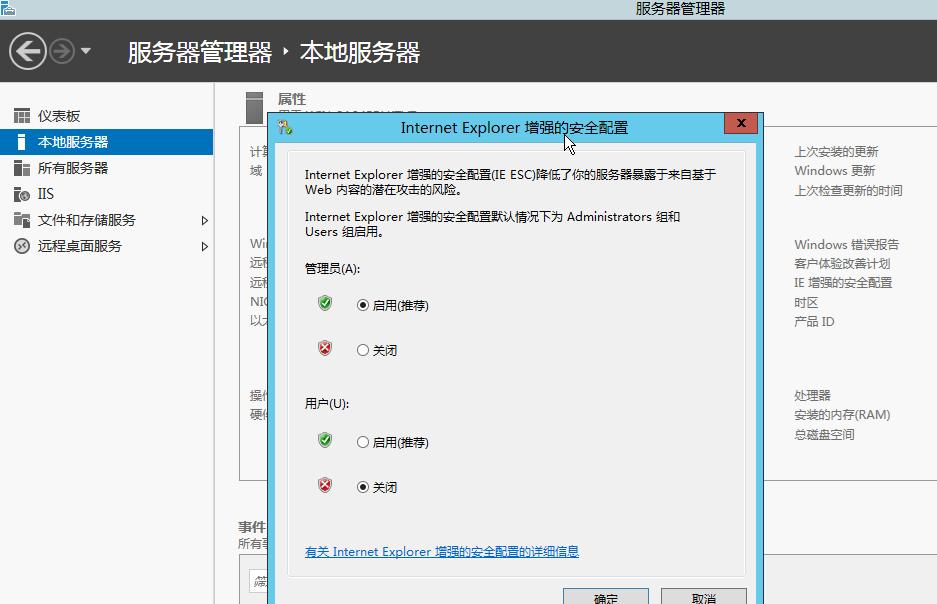
Task: Open 远程桌面服务 in the sidebar
Action: [x=79, y=246]
